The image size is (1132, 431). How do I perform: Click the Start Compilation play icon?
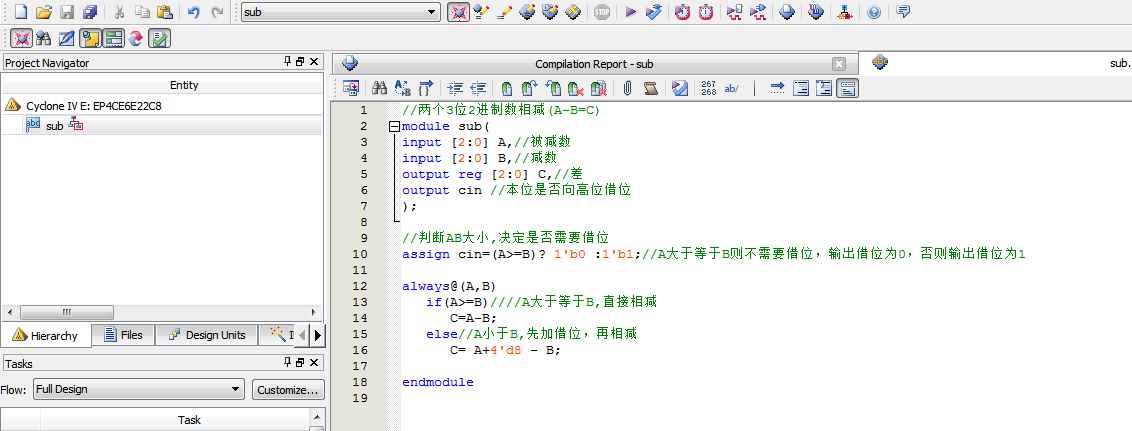click(x=630, y=12)
